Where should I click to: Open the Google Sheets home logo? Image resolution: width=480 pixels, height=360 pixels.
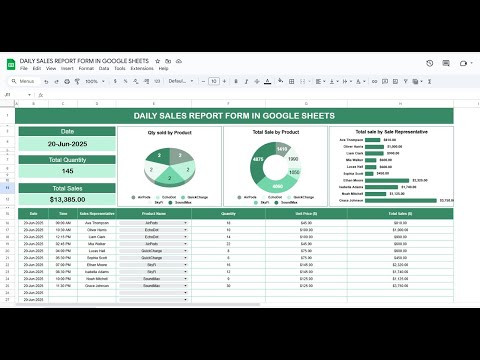(11, 64)
